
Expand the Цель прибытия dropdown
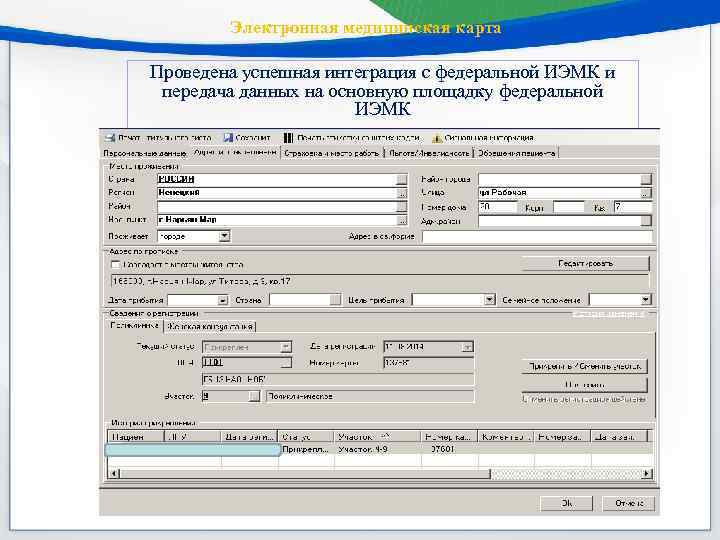tap(489, 300)
